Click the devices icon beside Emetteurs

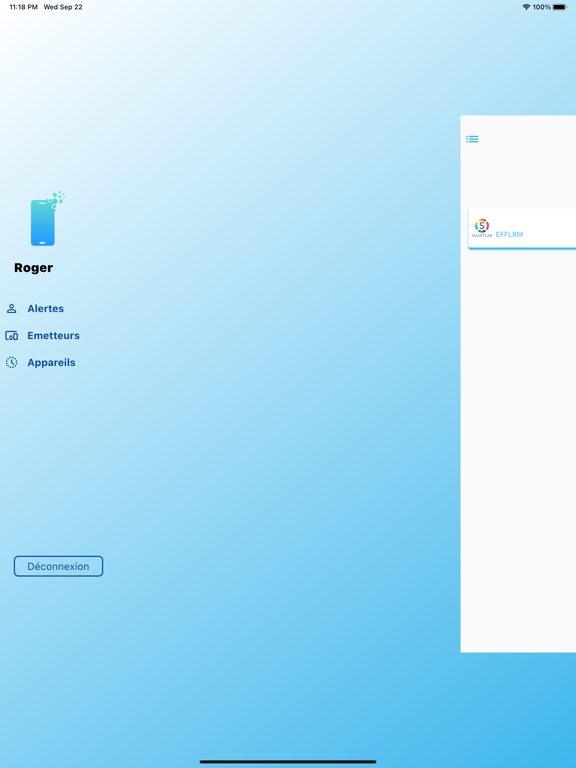point(11,336)
